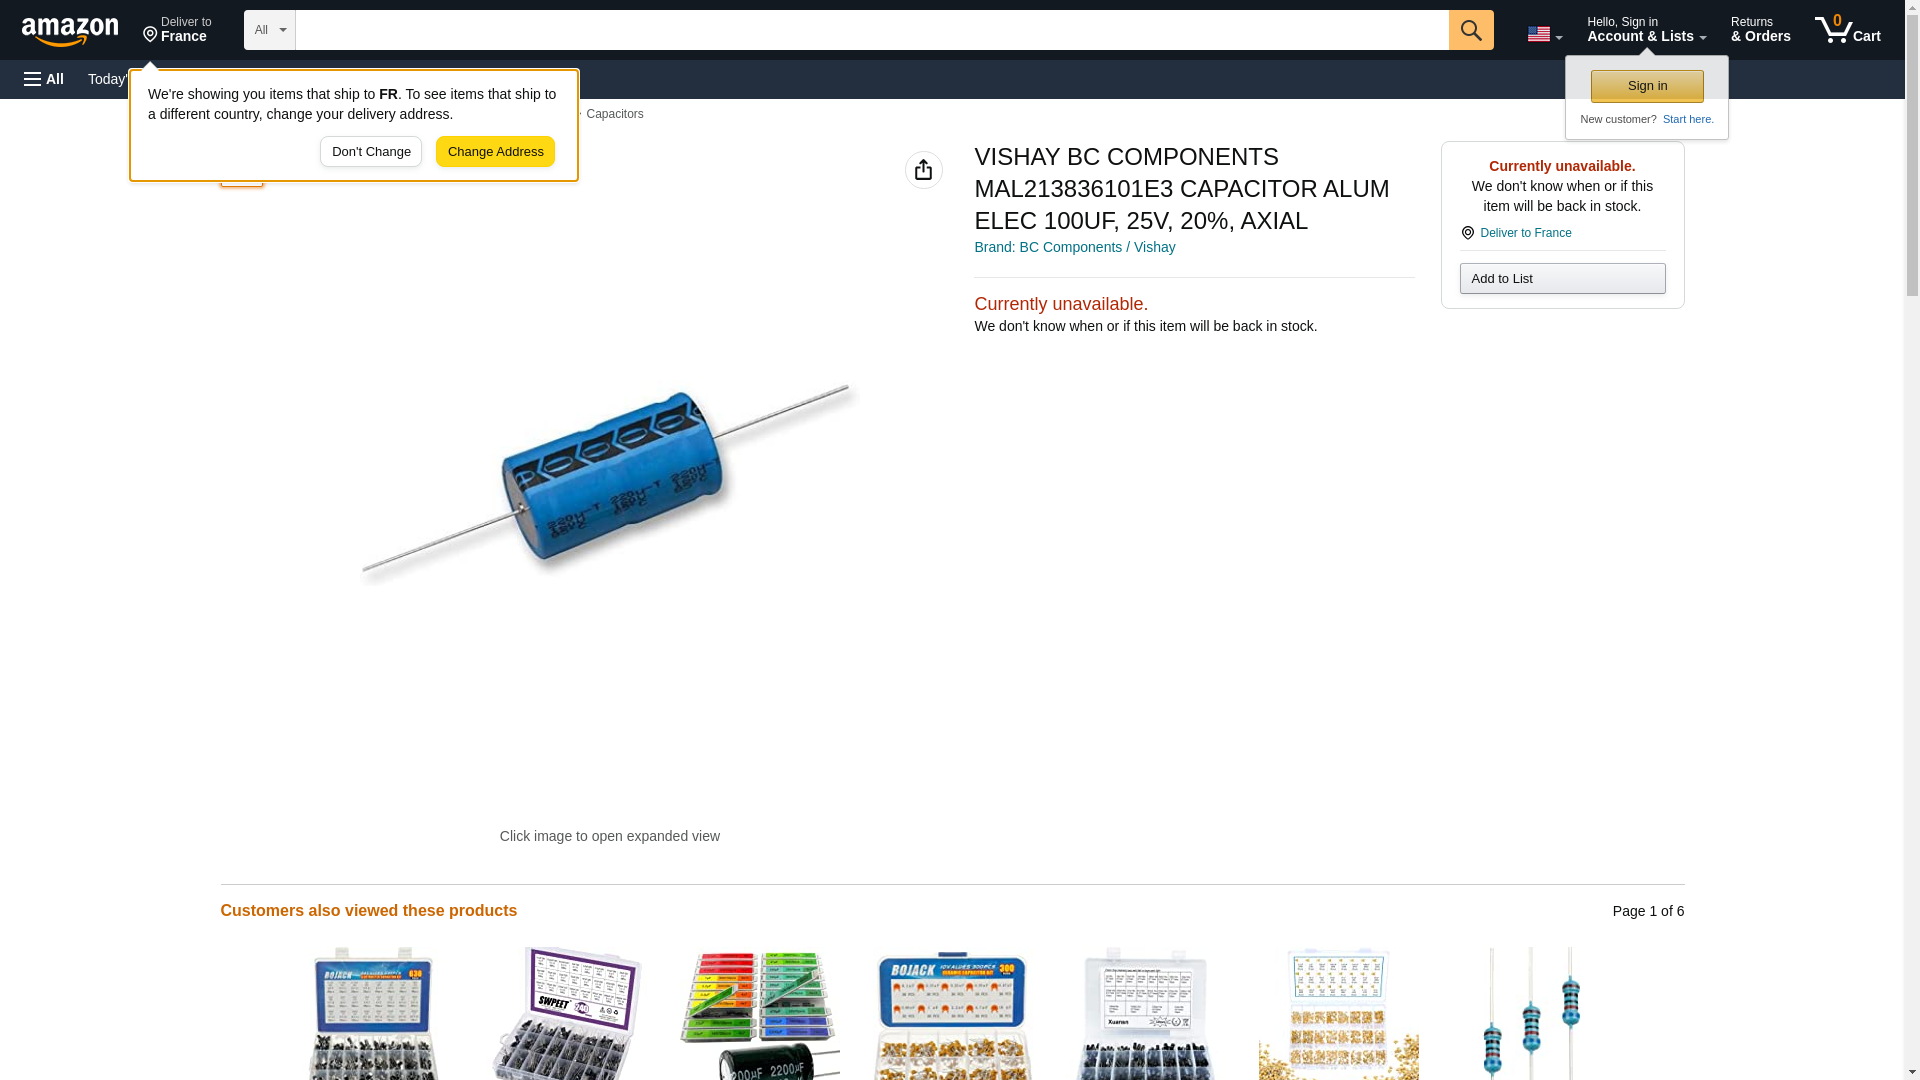The image size is (1920, 1080).
Task: Click the US flag language selector
Action: pyautogui.click(x=1544, y=34)
